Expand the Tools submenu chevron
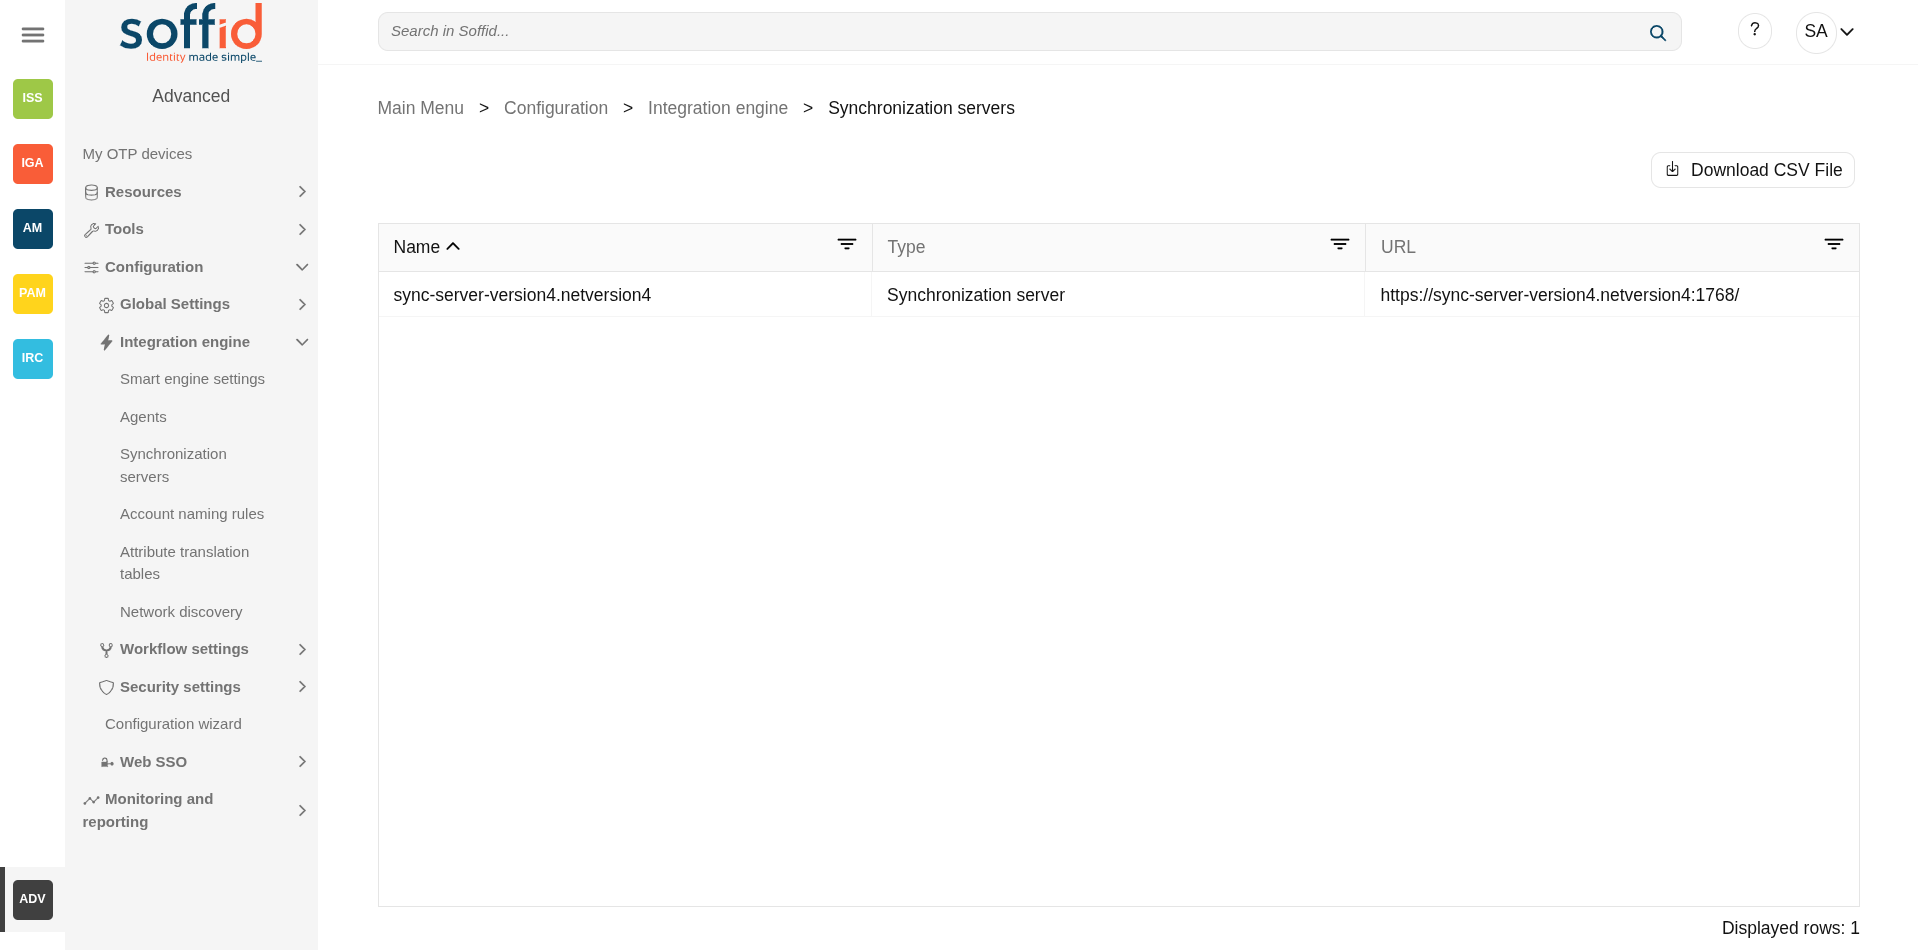Viewport: 1918px width, 950px height. click(x=302, y=230)
